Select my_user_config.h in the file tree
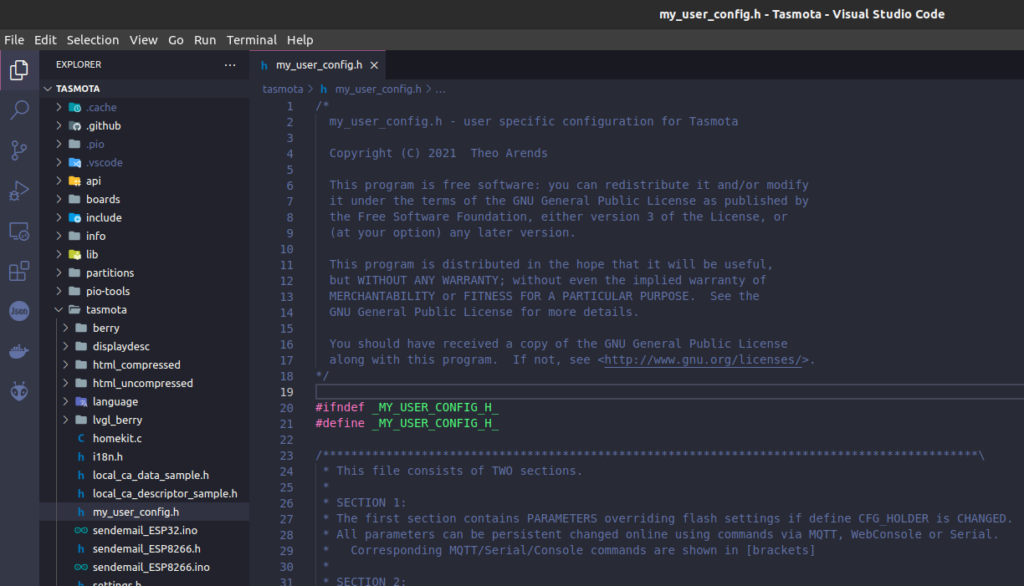The image size is (1024, 586). [144, 512]
